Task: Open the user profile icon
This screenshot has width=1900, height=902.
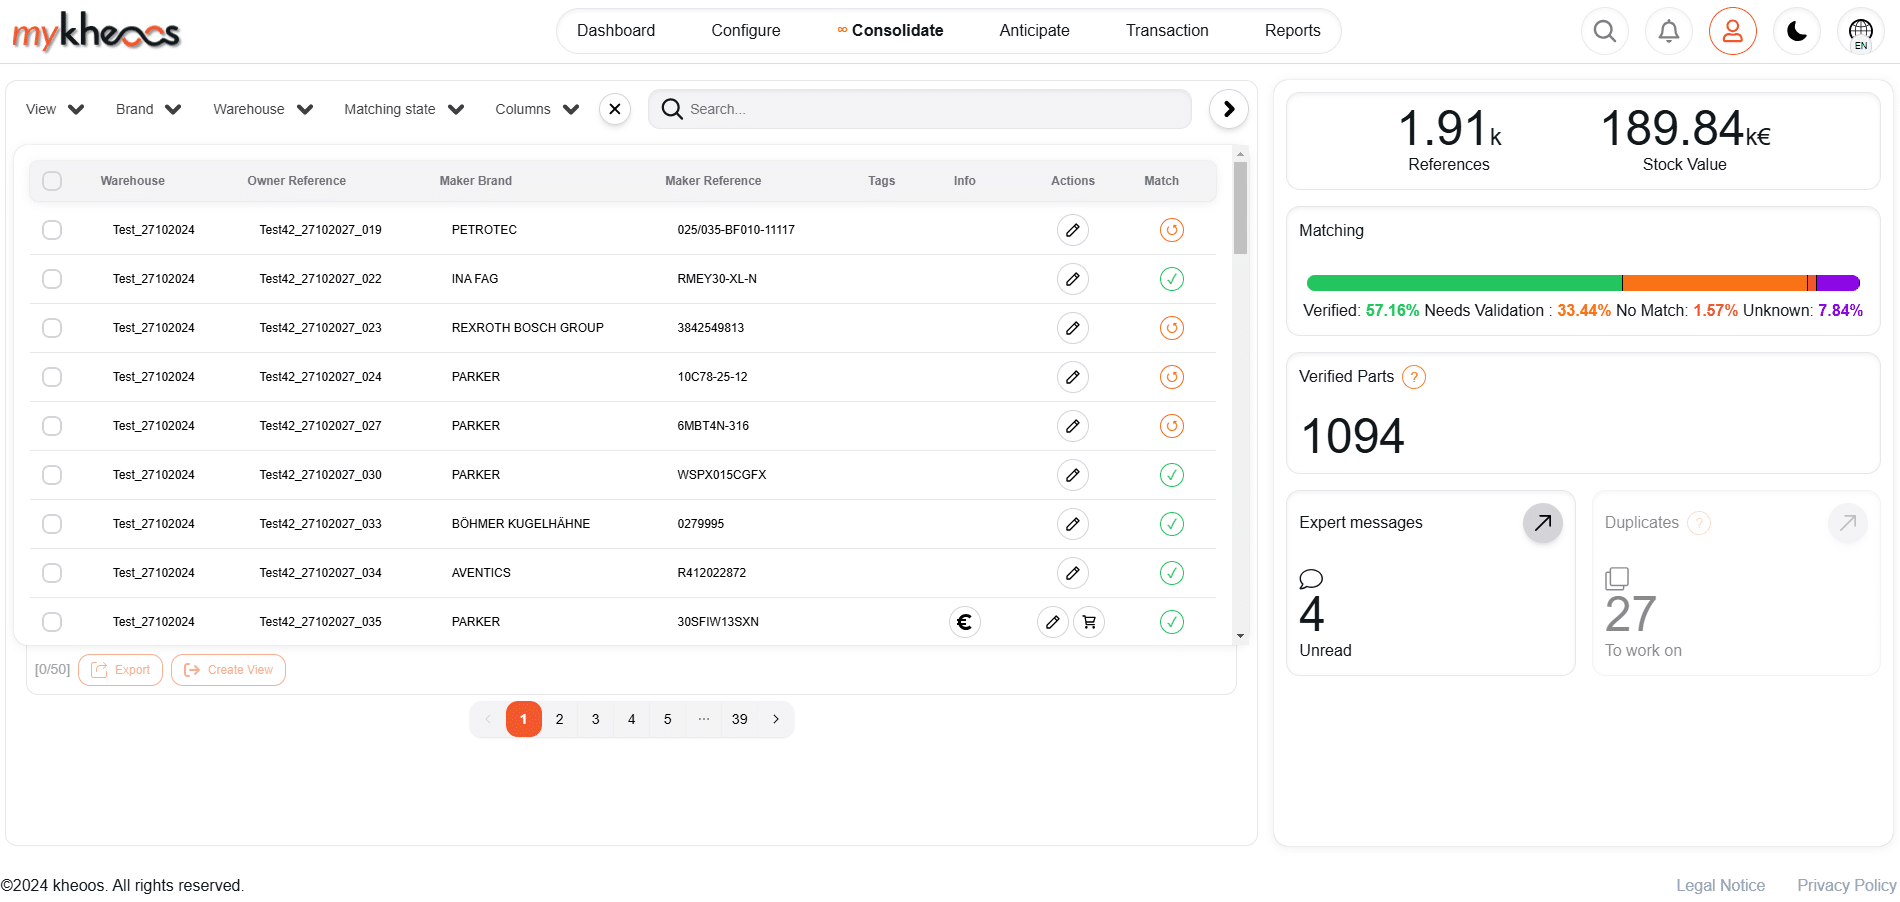Action: click(x=1732, y=31)
